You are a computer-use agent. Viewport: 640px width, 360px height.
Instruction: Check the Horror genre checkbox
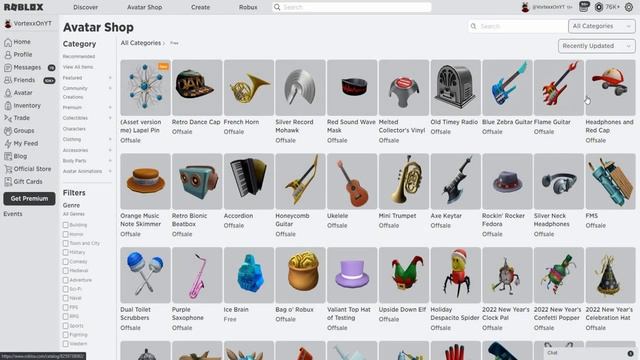pos(65,234)
